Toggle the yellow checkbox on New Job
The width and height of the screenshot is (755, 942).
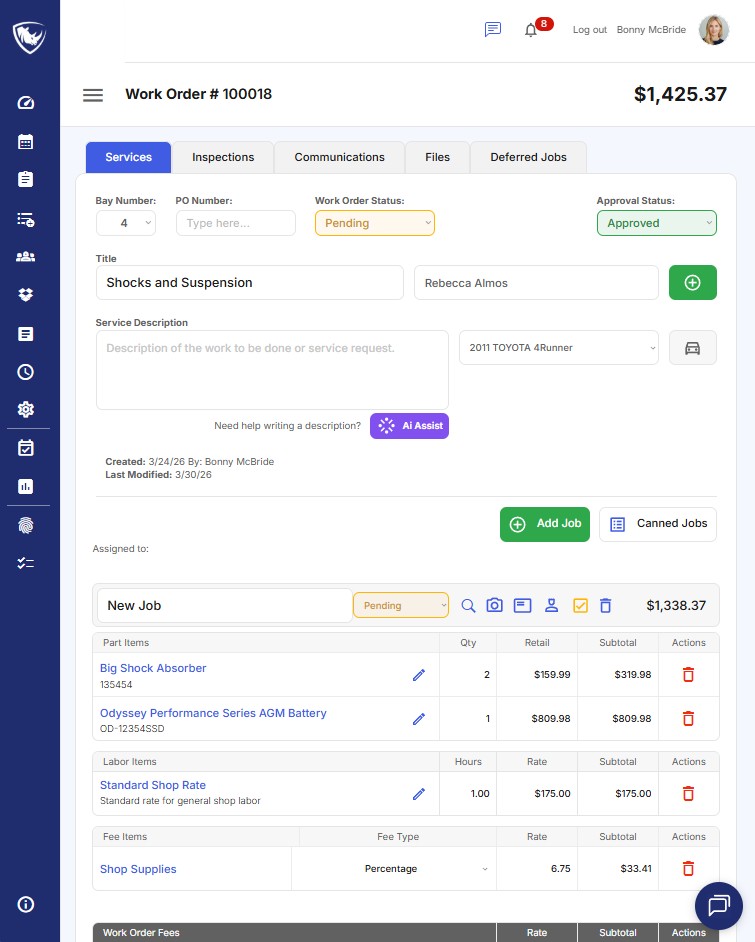pyautogui.click(x=580, y=606)
